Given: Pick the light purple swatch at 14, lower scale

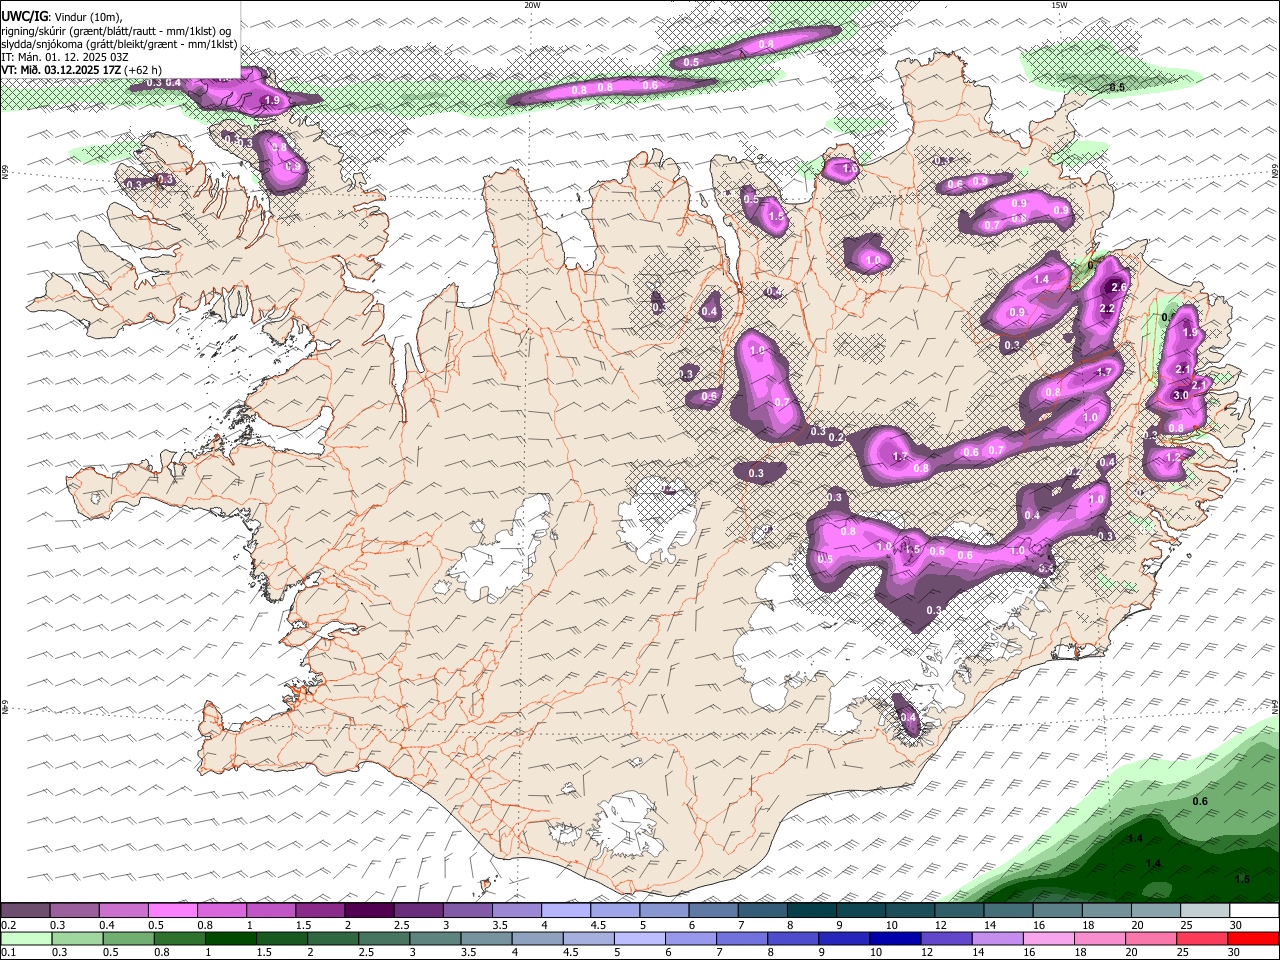Looking at the screenshot, I should point(997,939).
